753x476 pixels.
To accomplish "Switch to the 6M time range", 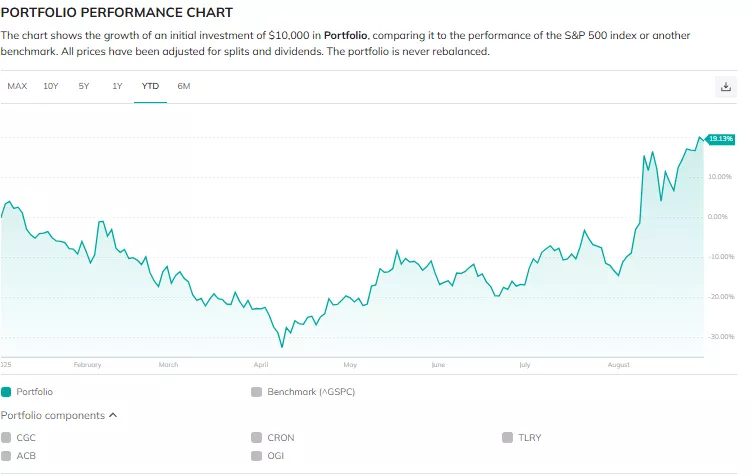I will [x=184, y=86].
